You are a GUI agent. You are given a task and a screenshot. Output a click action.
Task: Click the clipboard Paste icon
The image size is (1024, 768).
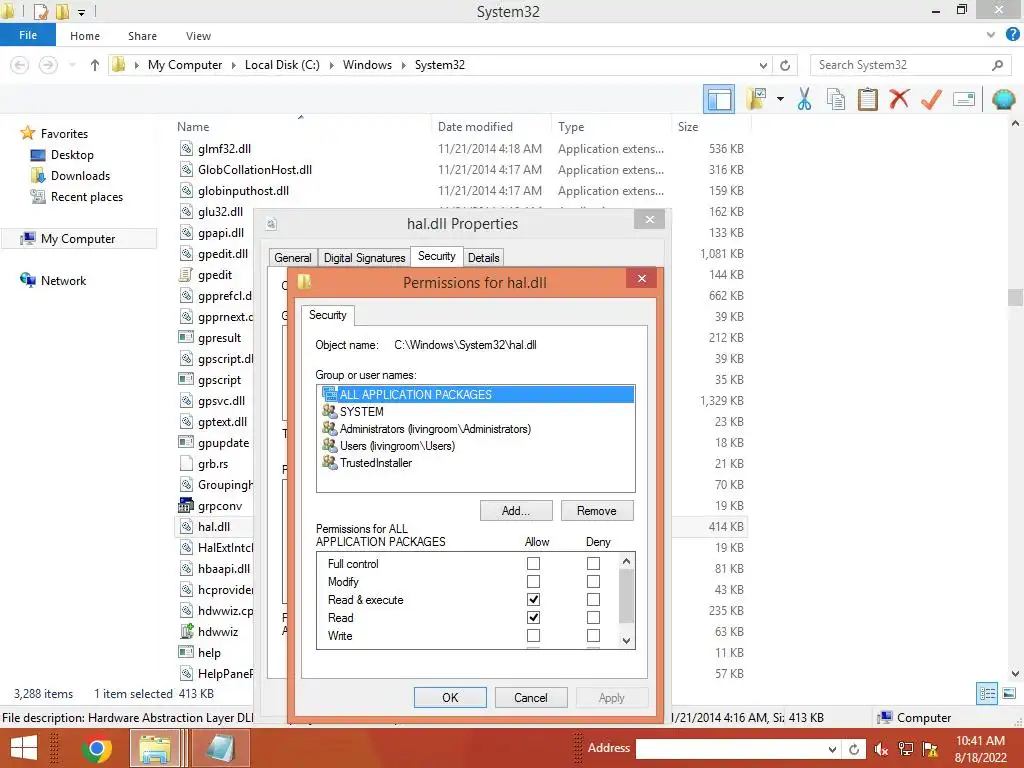pyautogui.click(x=867, y=100)
